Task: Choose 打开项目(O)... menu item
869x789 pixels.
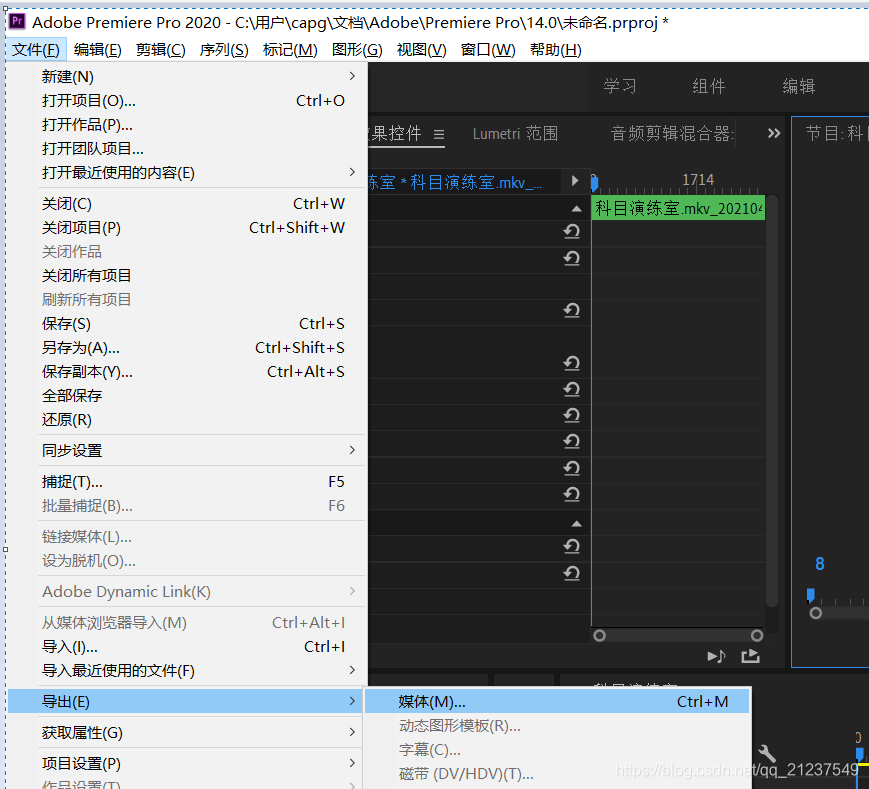Action: 186,101
